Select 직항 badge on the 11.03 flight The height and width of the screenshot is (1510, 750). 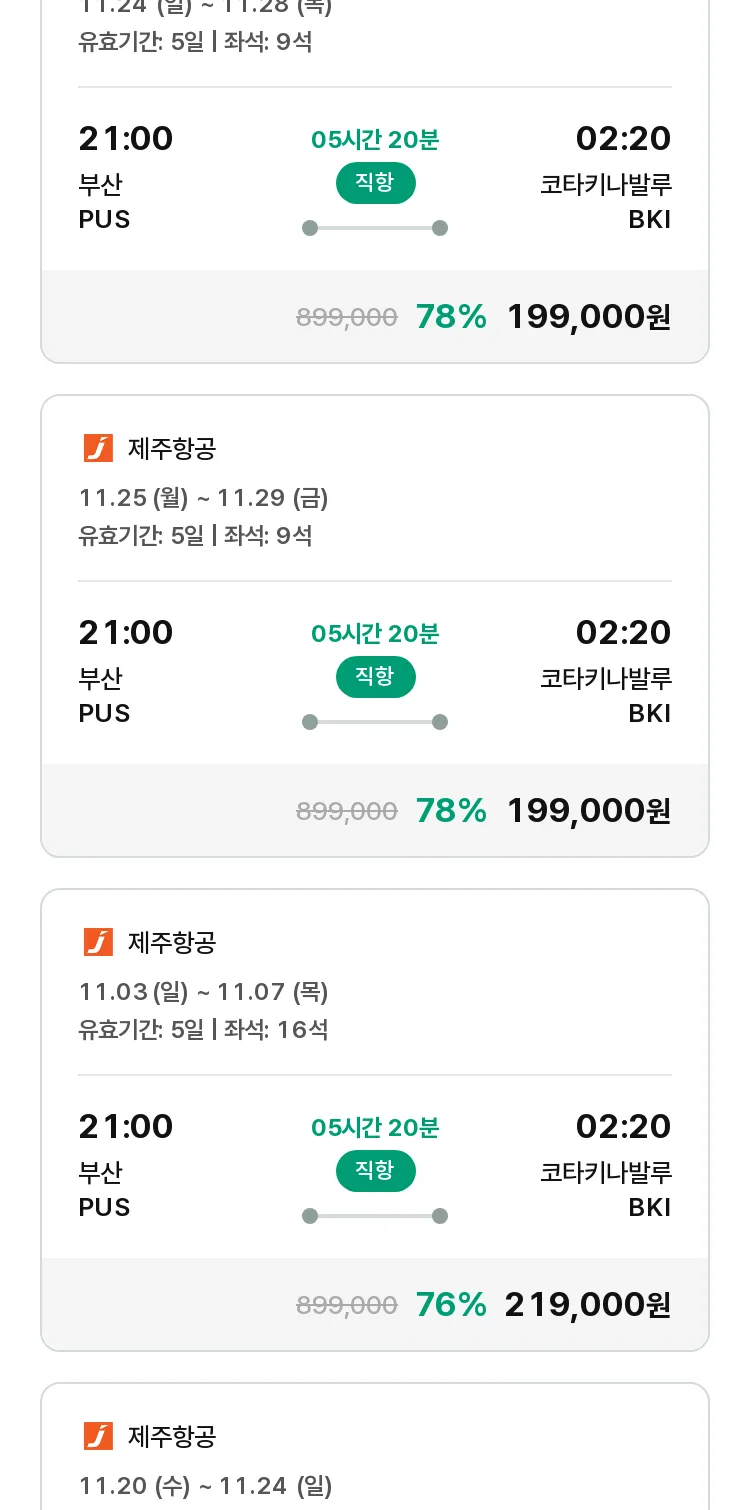tap(375, 1171)
